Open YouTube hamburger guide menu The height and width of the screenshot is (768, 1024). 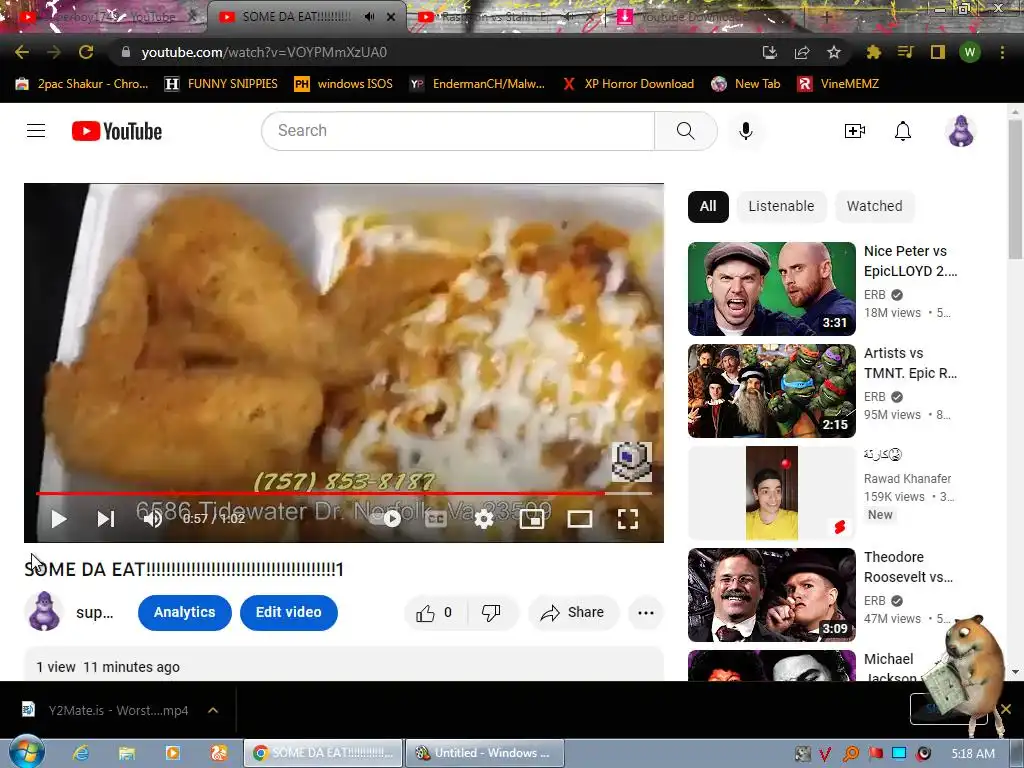pyautogui.click(x=36, y=131)
